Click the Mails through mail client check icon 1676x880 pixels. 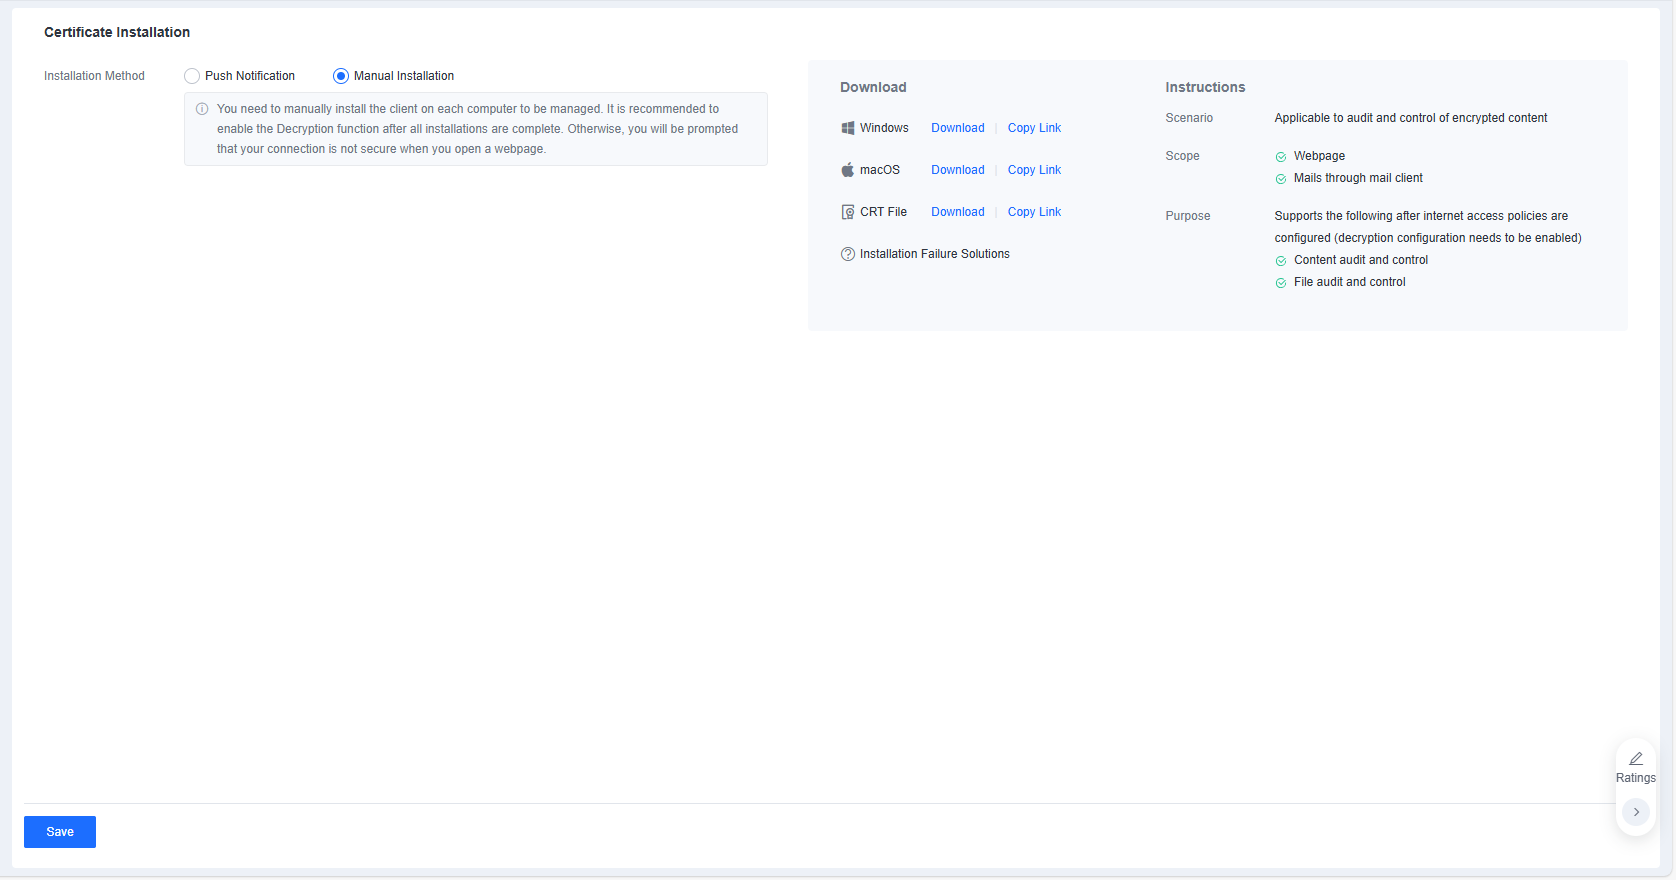coord(1281,179)
